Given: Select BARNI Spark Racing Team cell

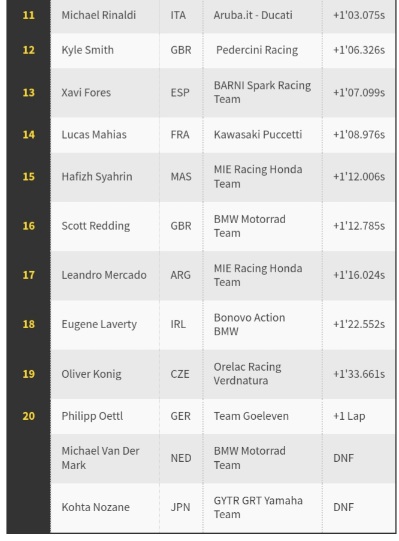Looking at the screenshot, I should point(262,92).
